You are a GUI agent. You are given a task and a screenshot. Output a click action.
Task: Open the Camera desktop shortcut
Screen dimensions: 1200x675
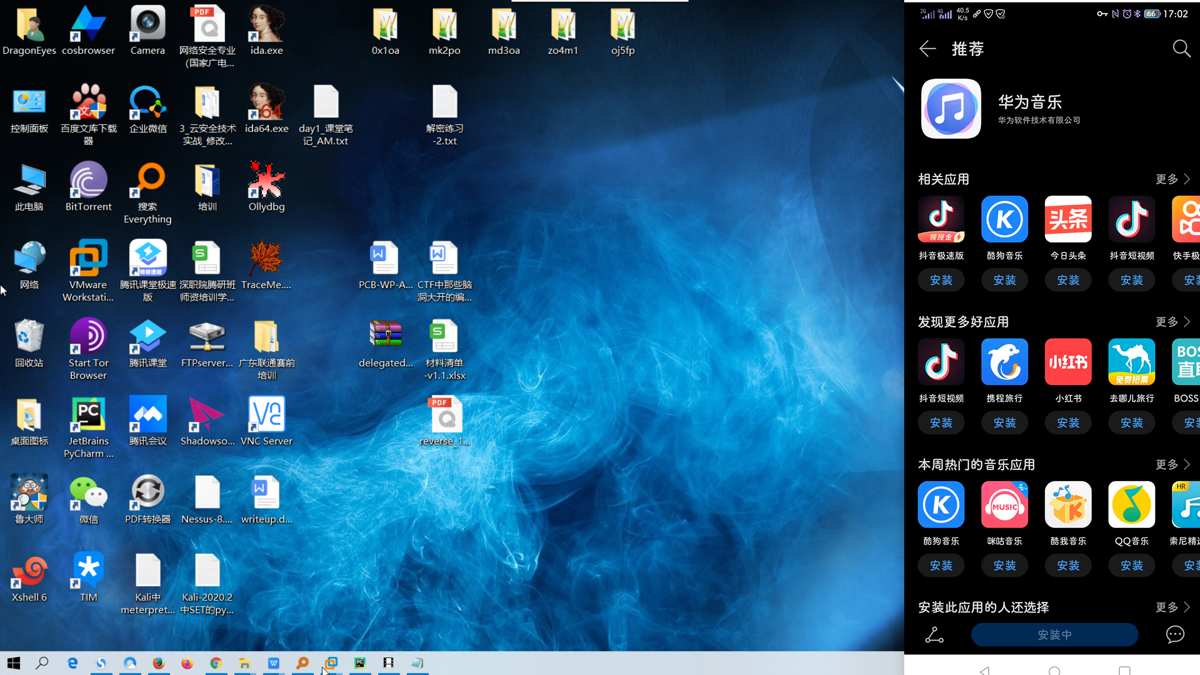[147, 31]
